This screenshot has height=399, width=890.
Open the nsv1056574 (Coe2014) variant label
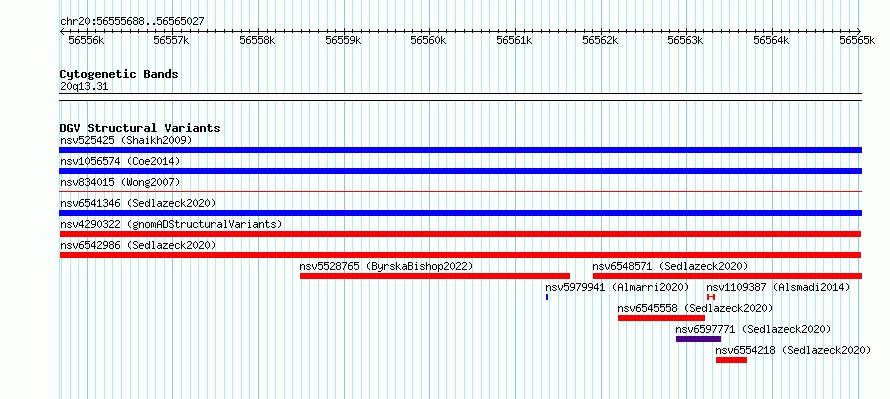(120, 161)
